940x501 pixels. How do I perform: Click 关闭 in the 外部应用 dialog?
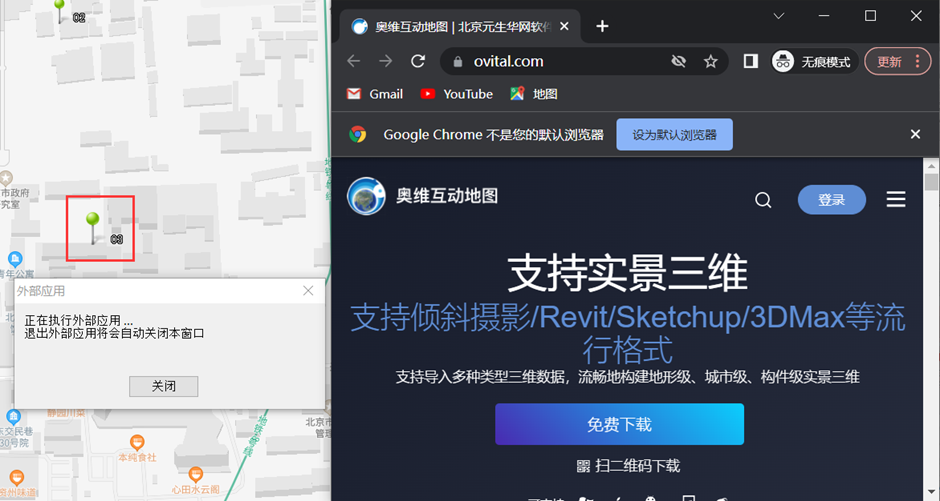point(164,386)
